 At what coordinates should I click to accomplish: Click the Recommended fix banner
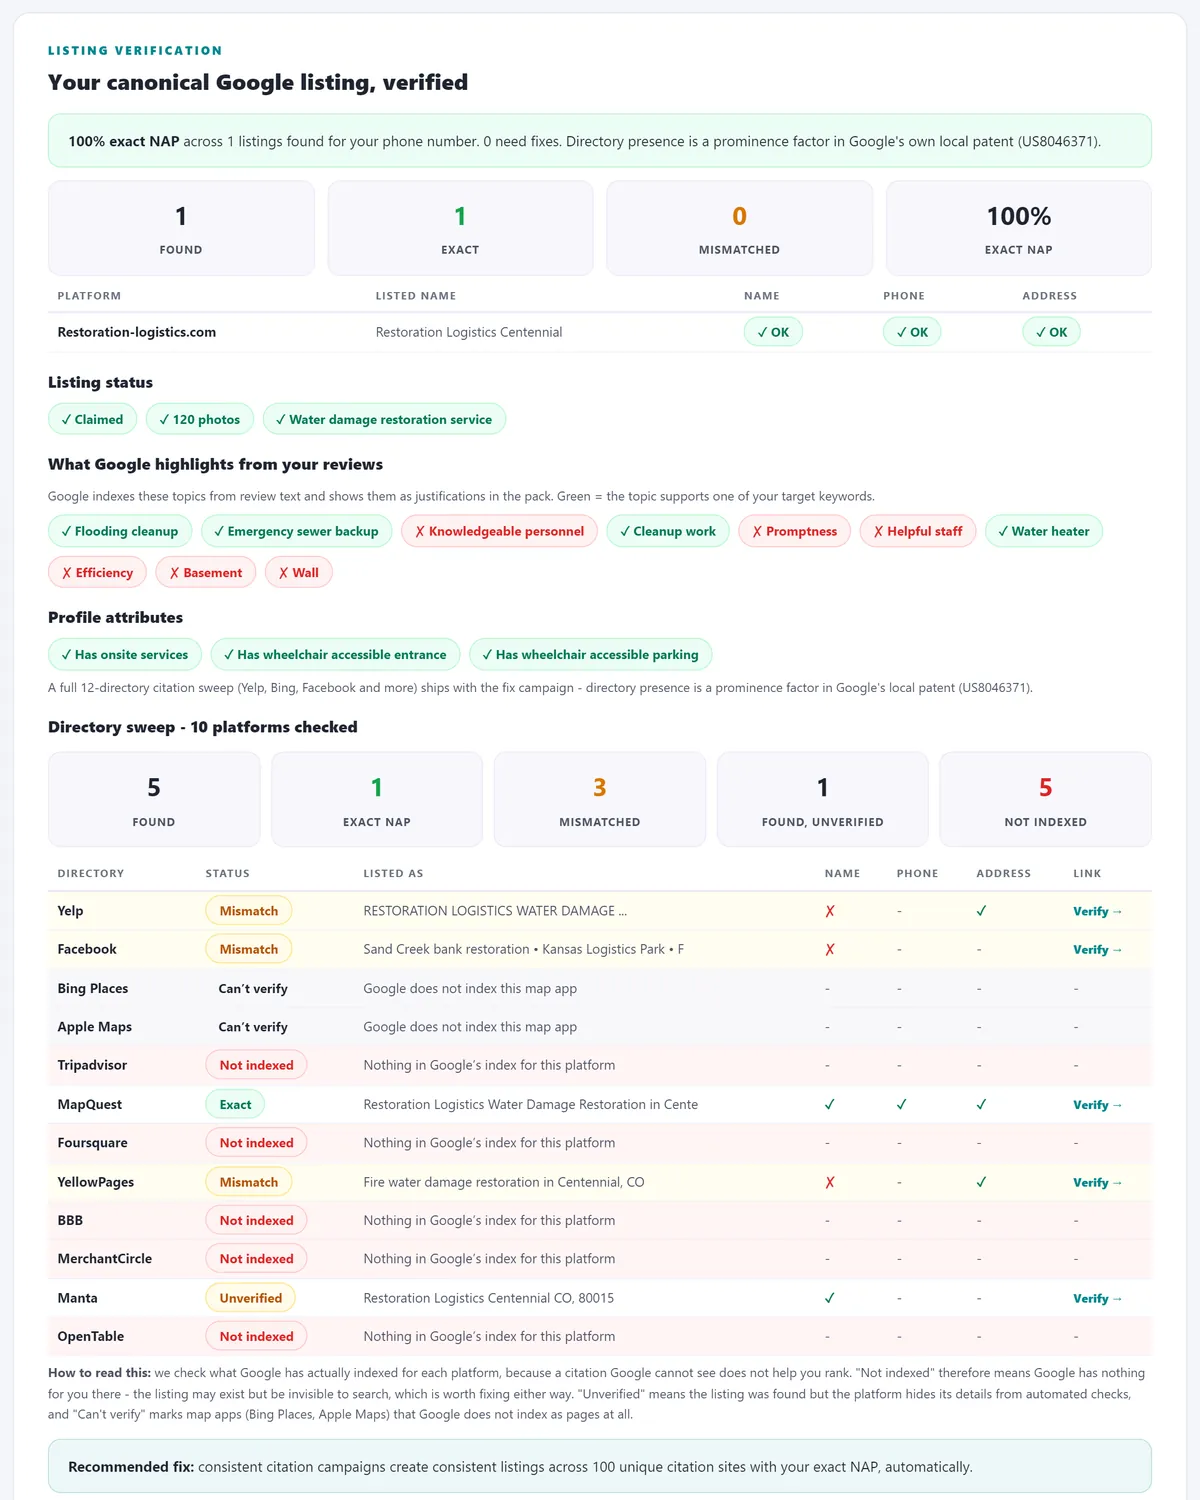pos(600,1466)
